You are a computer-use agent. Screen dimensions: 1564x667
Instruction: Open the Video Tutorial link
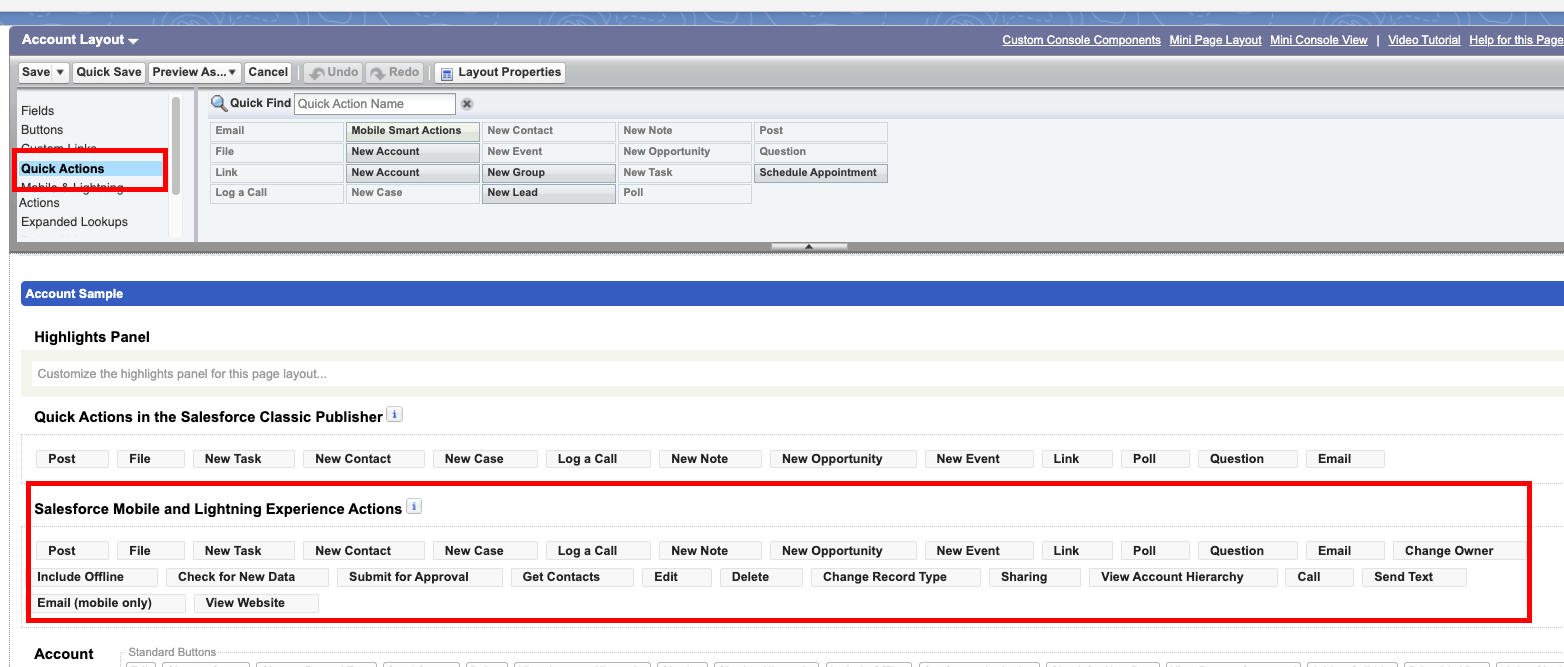coord(1424,40)
